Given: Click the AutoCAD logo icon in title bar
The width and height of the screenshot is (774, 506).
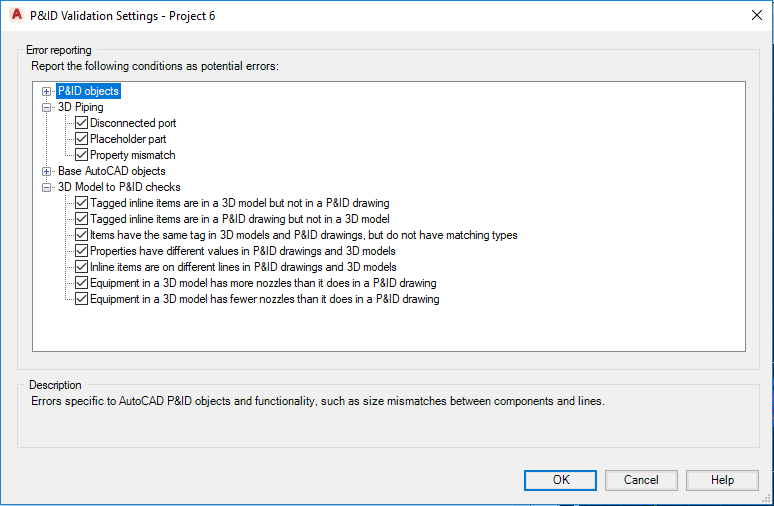Looking at the screenshot, I should [x=15, y=16].
